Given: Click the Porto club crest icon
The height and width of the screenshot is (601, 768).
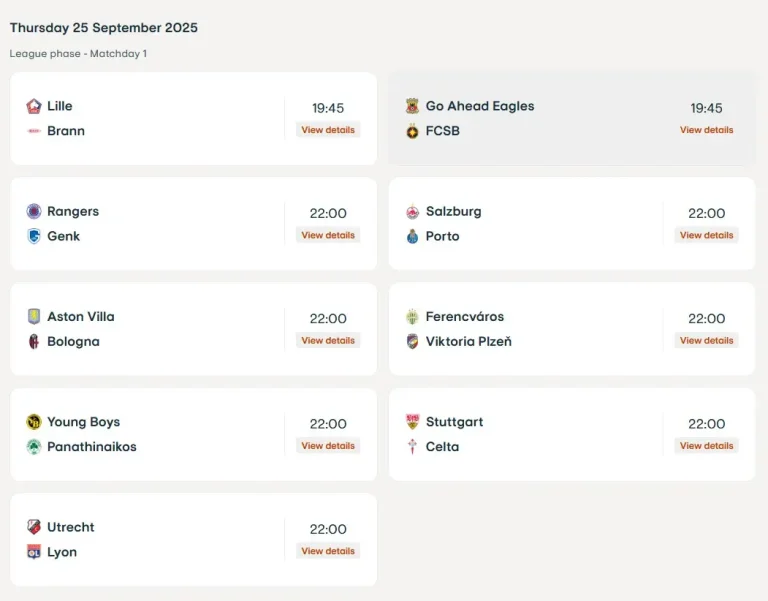Looking at the screenshot, I should click(x=412, y=236).
